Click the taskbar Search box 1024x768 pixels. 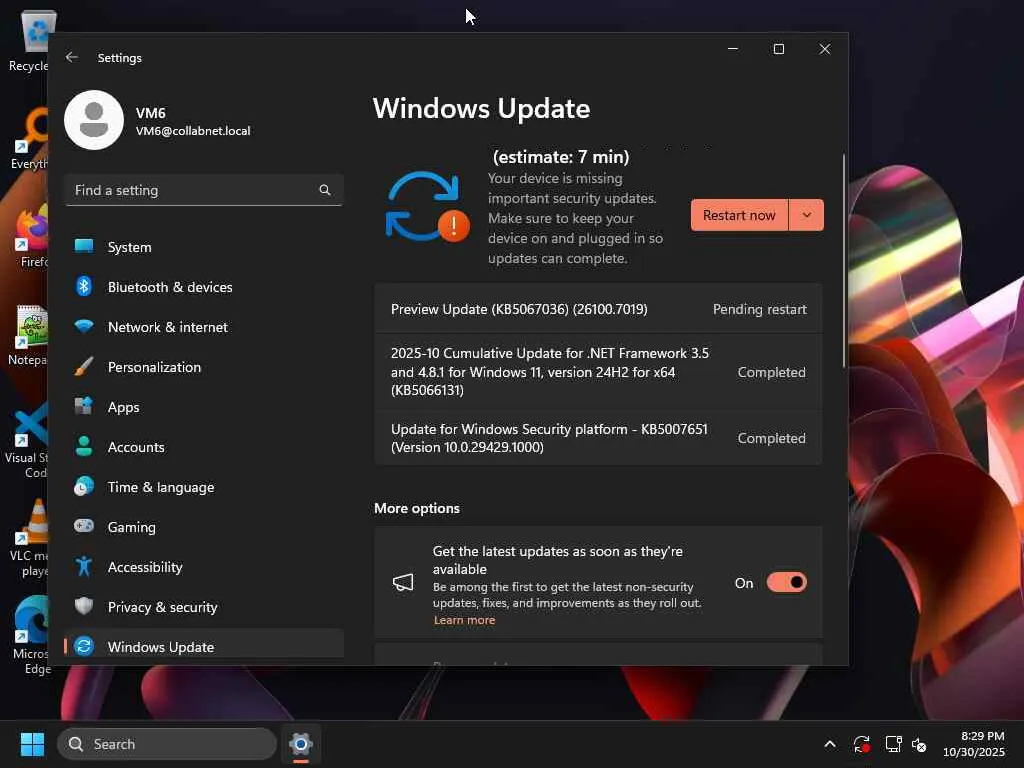point(167,744)
